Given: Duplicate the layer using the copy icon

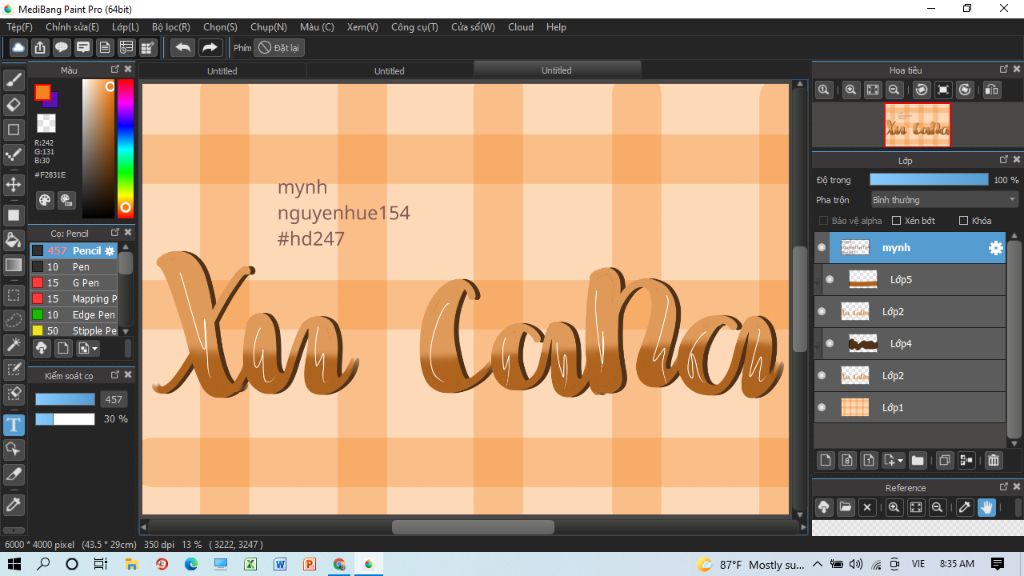Looking at the screenshot, I should 944,460.
